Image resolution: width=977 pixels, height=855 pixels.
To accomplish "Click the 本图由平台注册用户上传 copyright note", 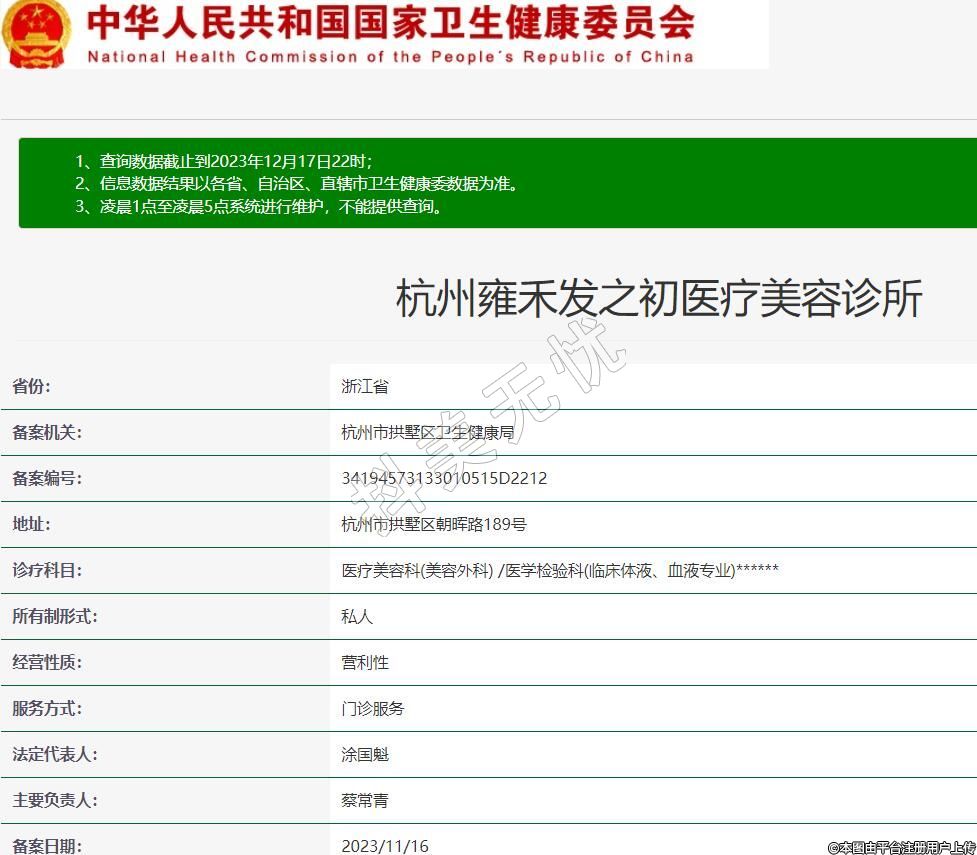I will click(x=900, y=846).
